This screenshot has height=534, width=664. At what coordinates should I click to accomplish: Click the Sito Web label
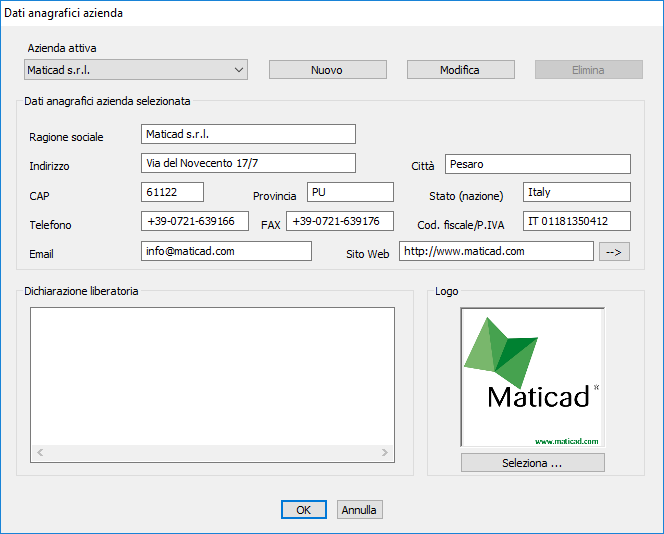[x=368, y=254]
